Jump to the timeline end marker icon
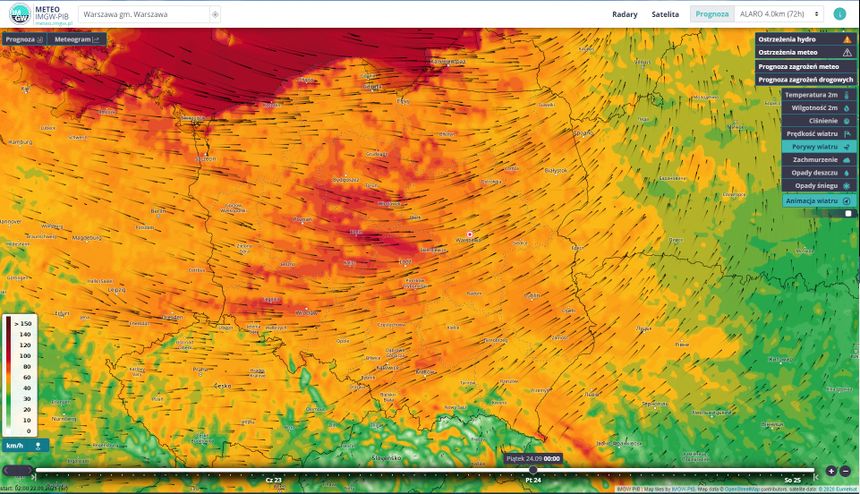860x494 pixels. 817,478
